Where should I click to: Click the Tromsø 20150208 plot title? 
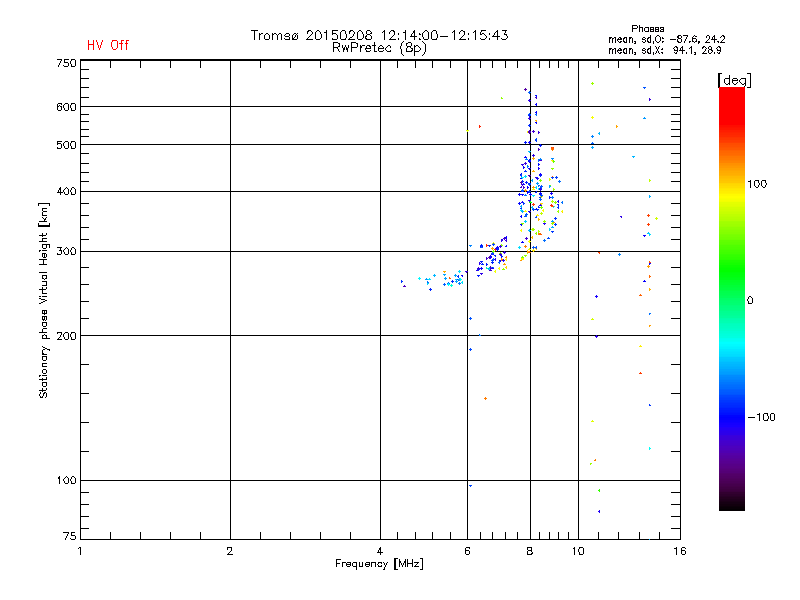click(379, 35)
